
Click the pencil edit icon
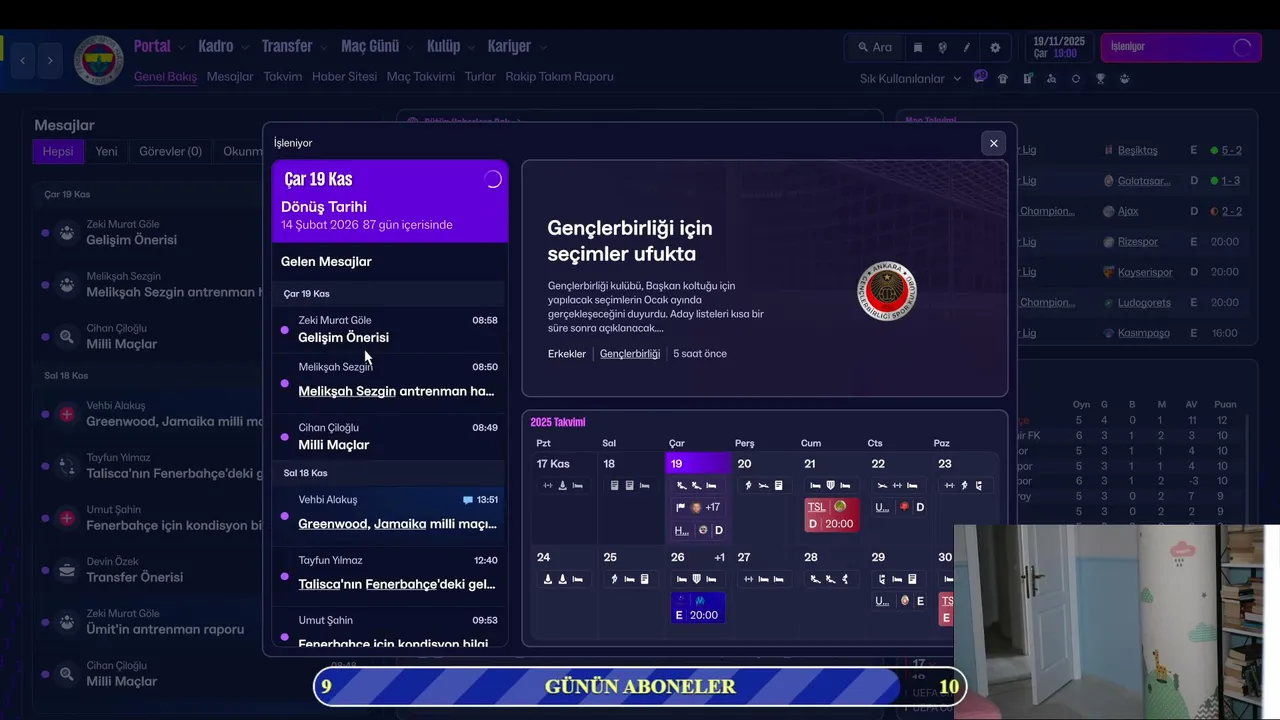pyautogui.click(x=967, y=47)
